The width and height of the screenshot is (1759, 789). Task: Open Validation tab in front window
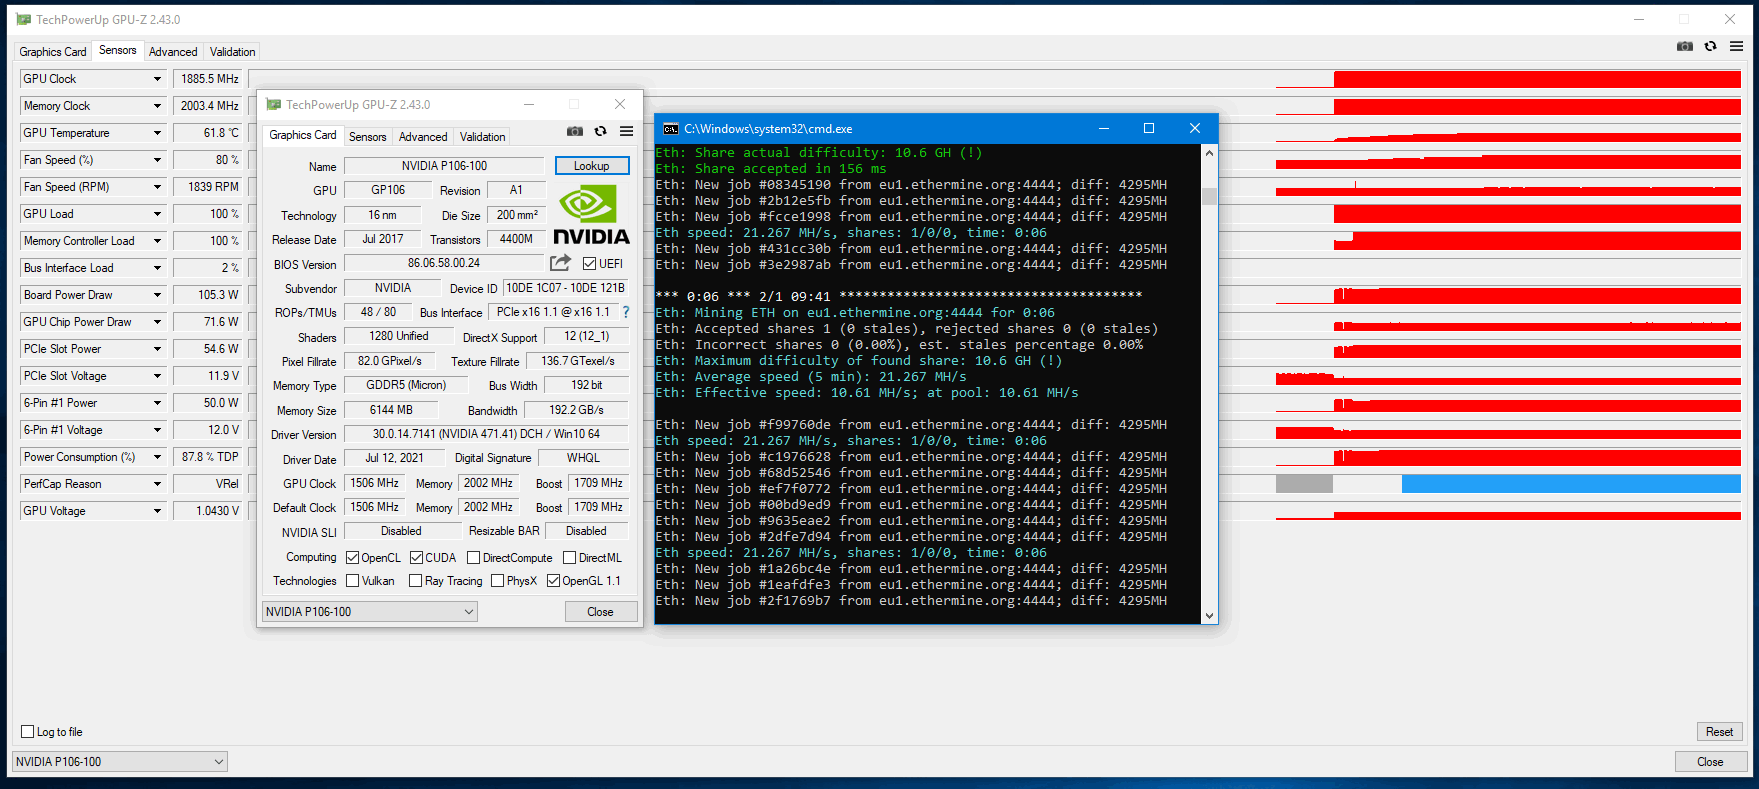[483, 137]
